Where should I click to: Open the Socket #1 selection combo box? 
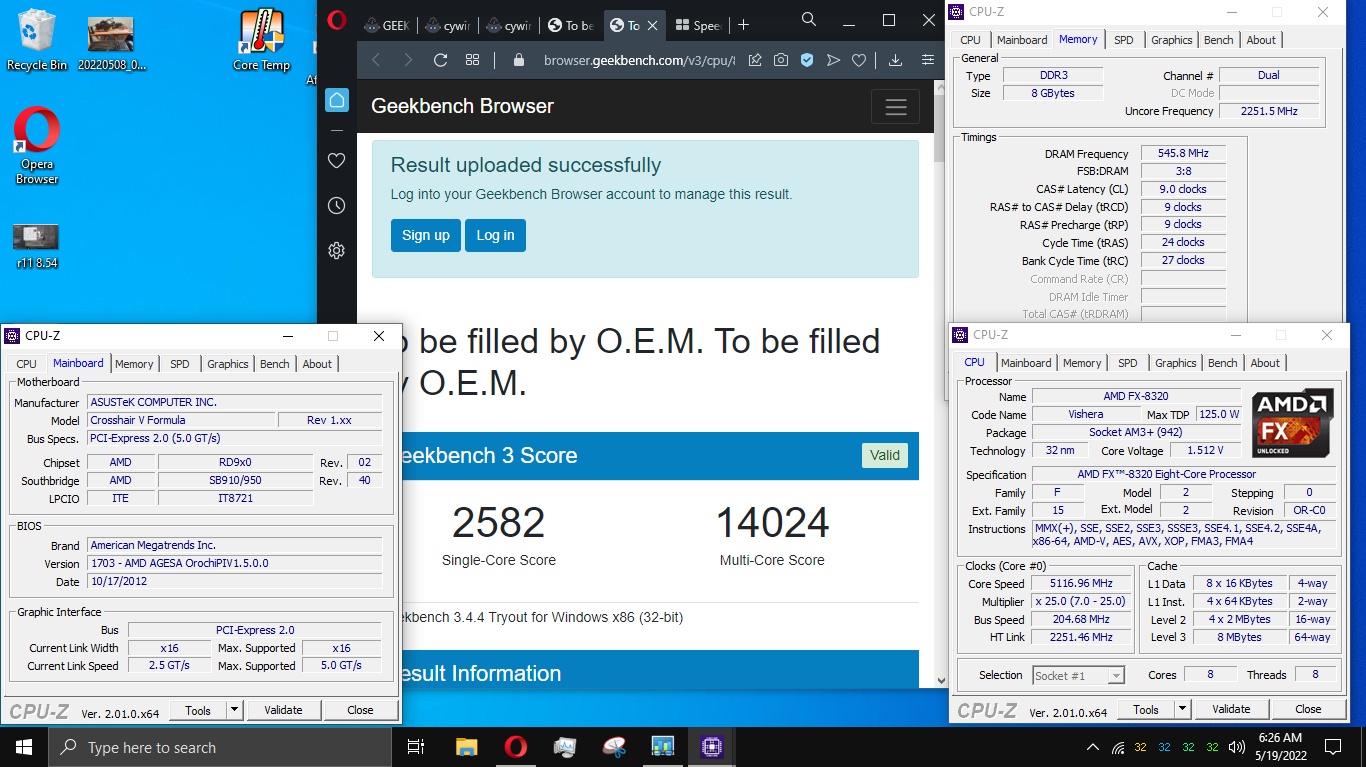[x=1078, y=676]
